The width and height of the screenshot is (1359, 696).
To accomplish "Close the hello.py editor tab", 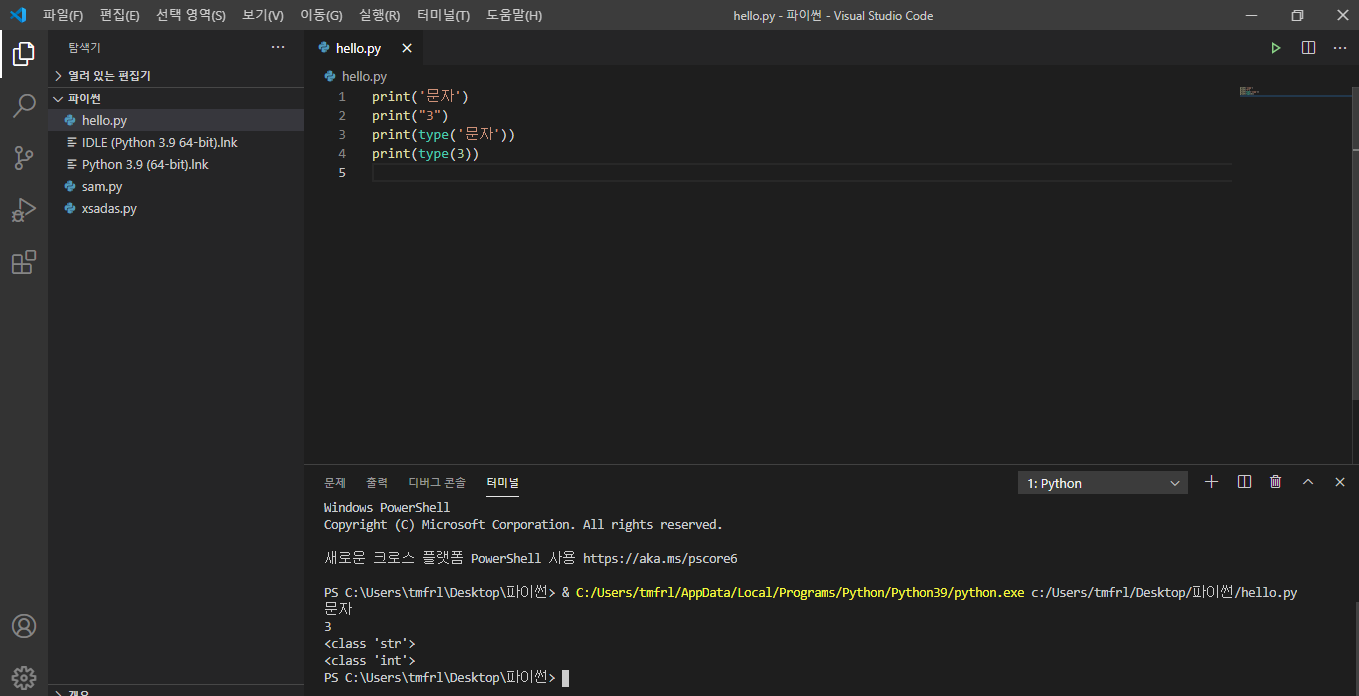I will pos(406,48).
